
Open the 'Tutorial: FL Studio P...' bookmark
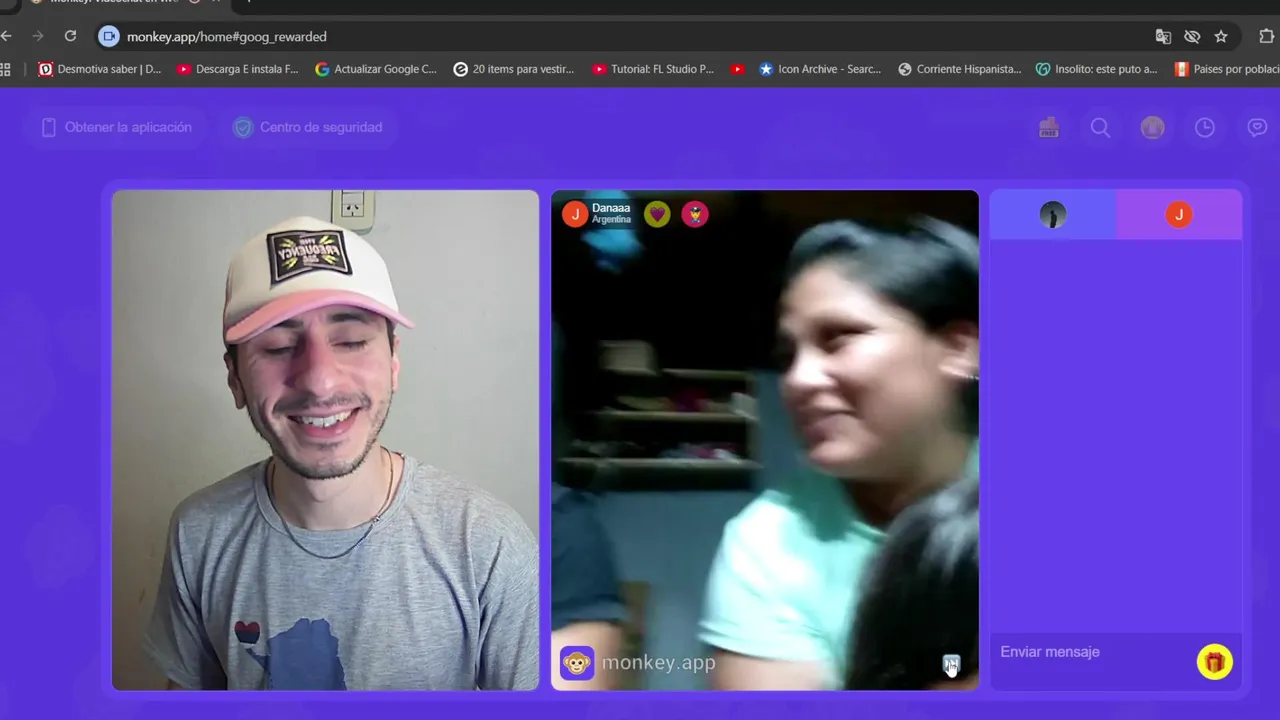(653, 69)
